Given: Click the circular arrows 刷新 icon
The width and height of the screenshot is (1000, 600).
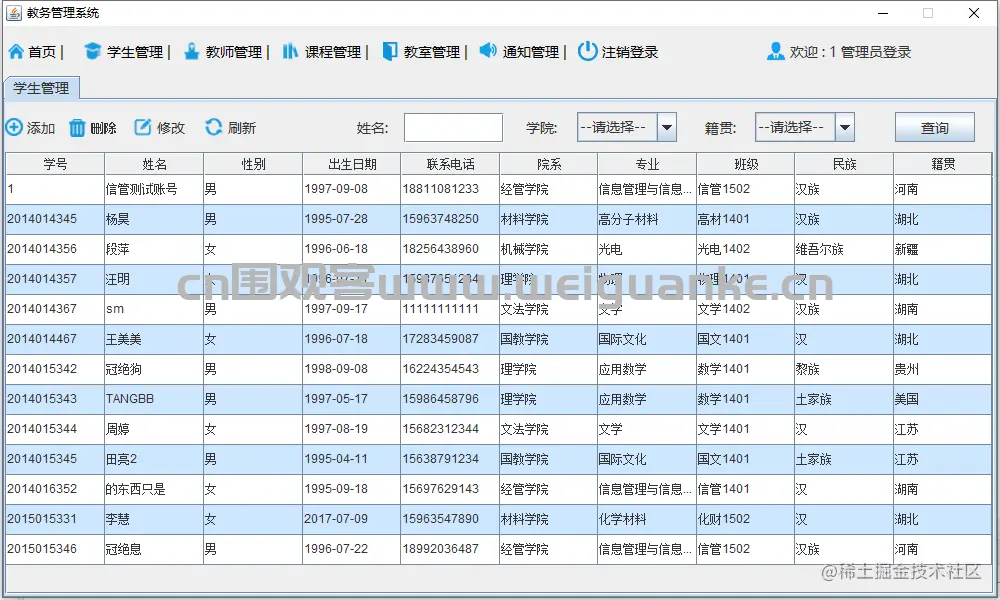Looking at the screenshot, I should [x=214, y=128].
